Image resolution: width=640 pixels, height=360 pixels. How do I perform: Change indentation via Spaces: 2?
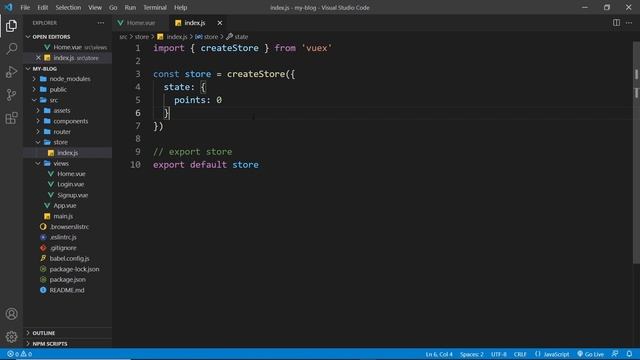click(472, 354)
